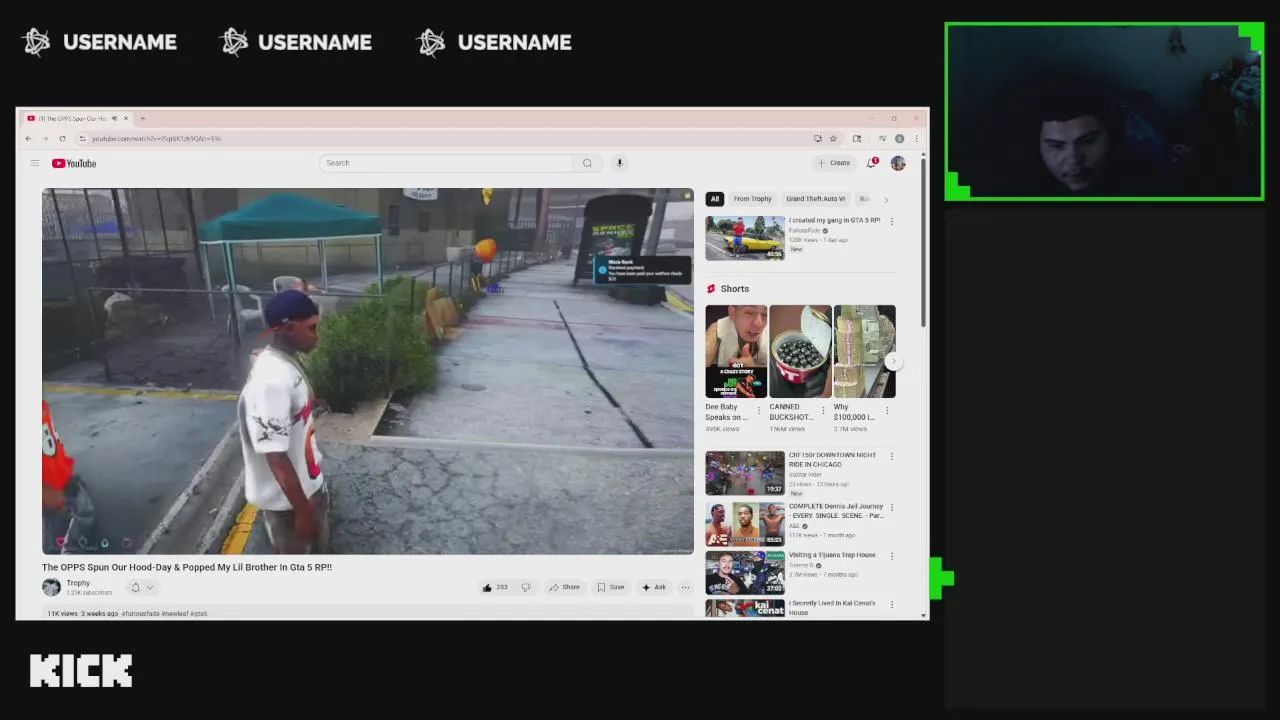The image size is (1280, 720).
Task: Start voice search with the microphone icon
Action: coord(619,163)
